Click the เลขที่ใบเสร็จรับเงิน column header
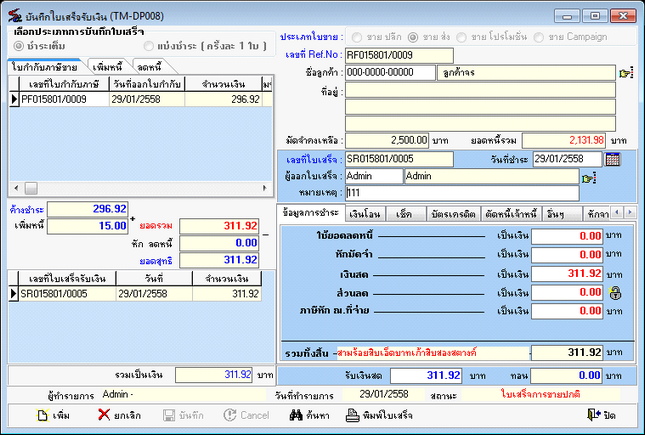Screen dimensions: 645x435 (67, 279)
